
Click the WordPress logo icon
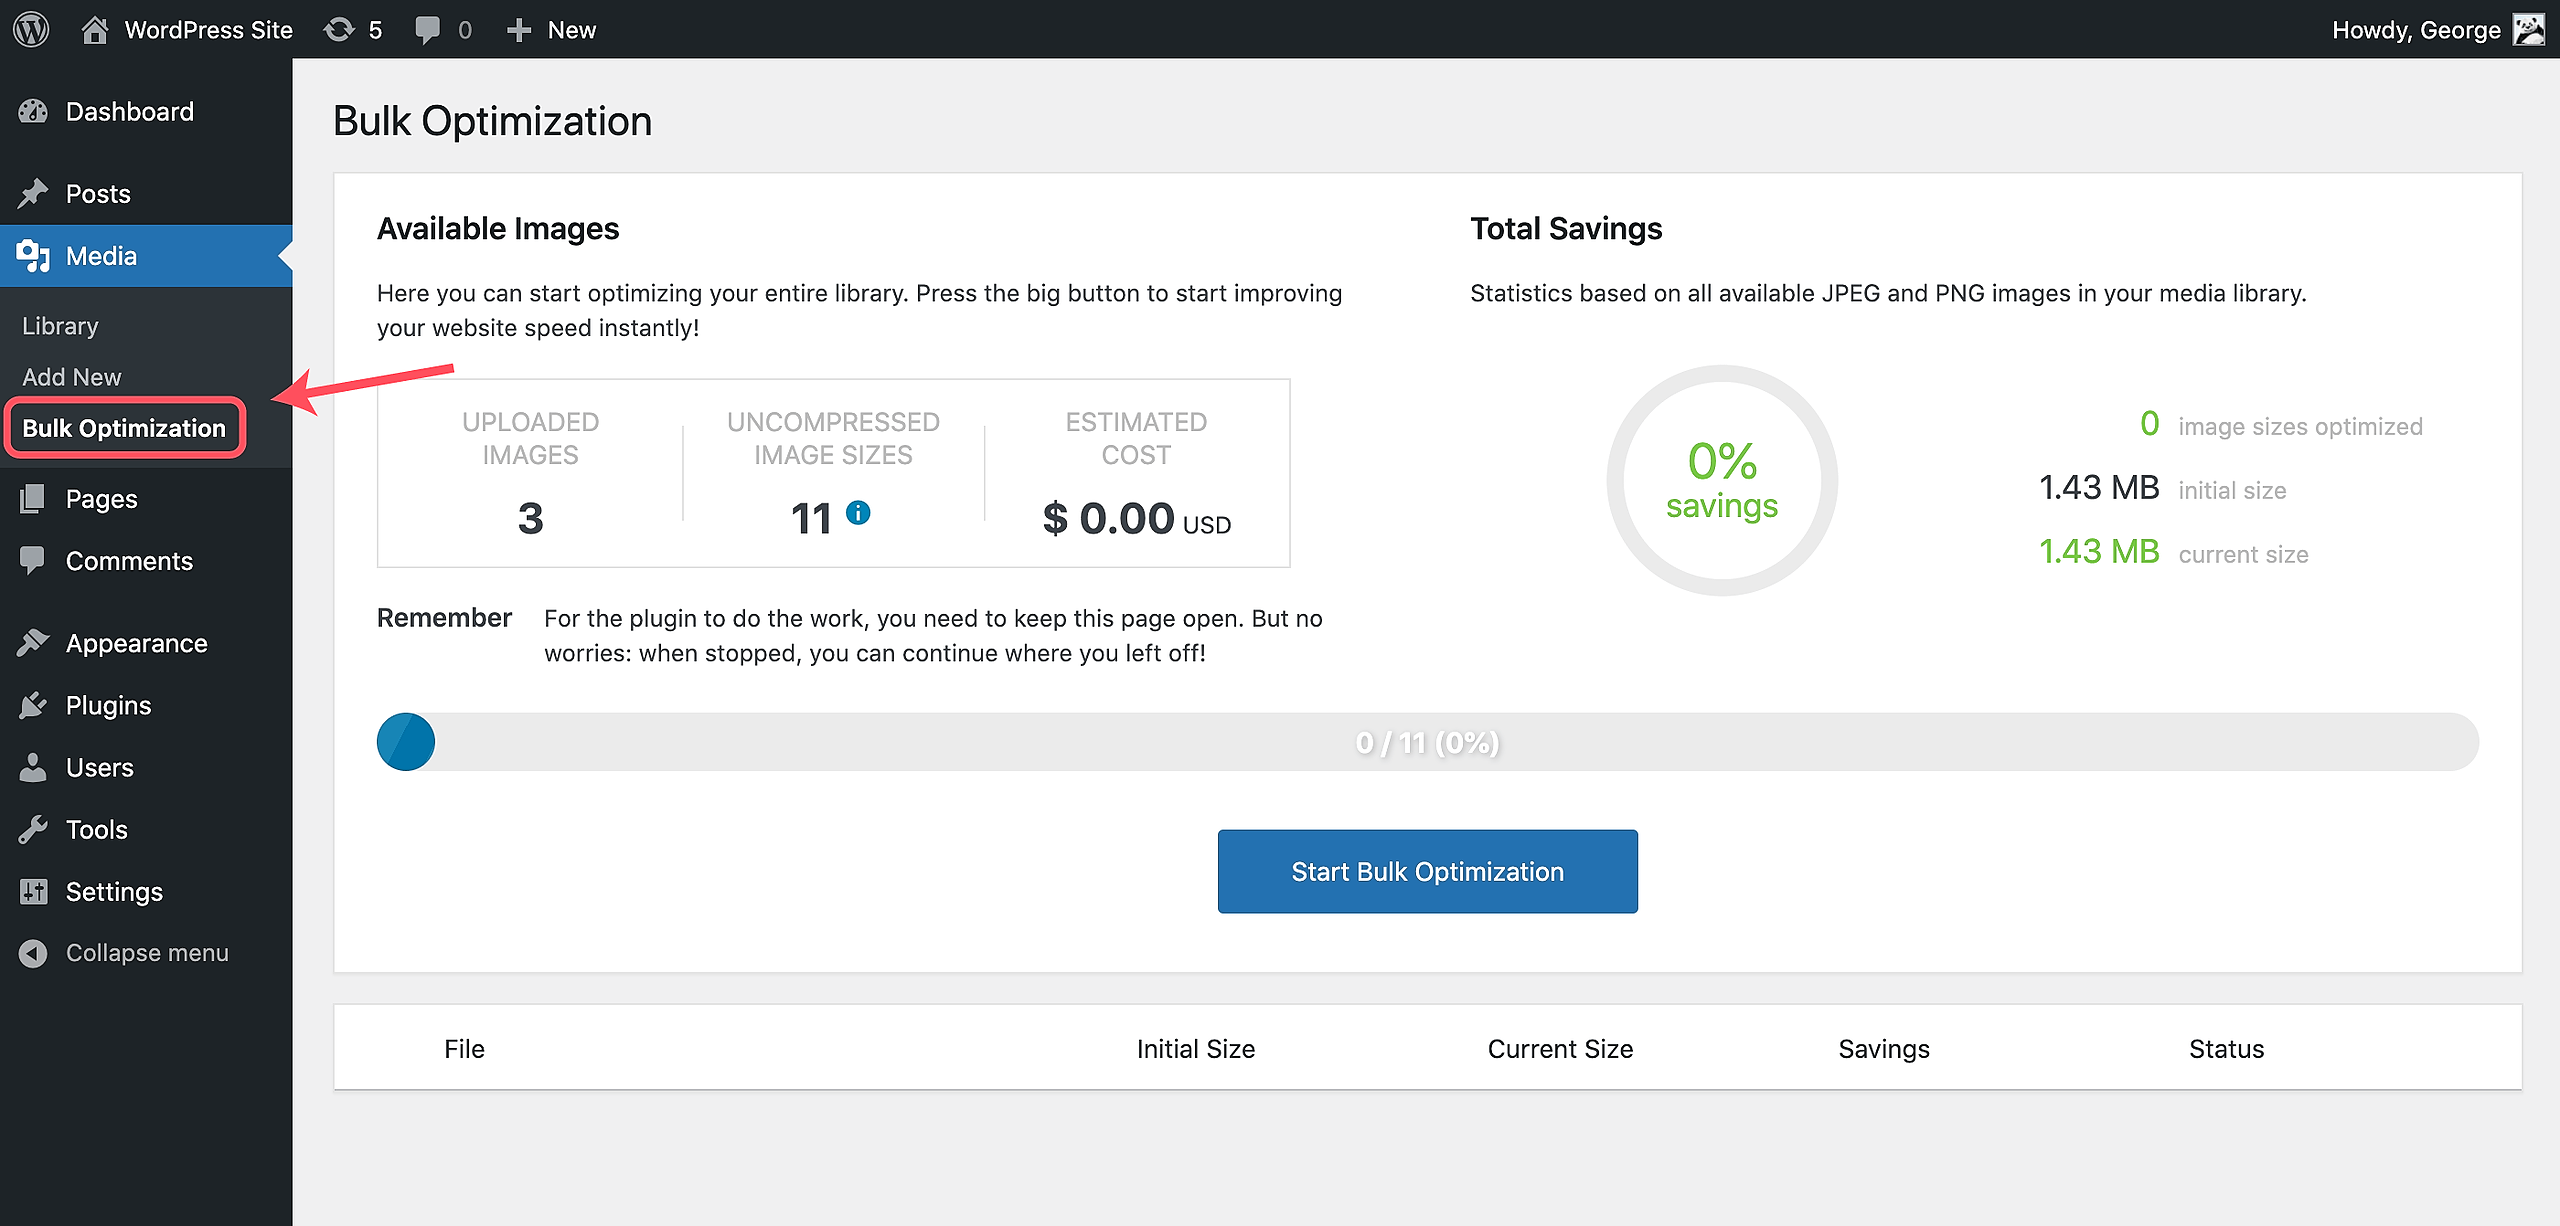pyautogui.click(x=31, y=29)
